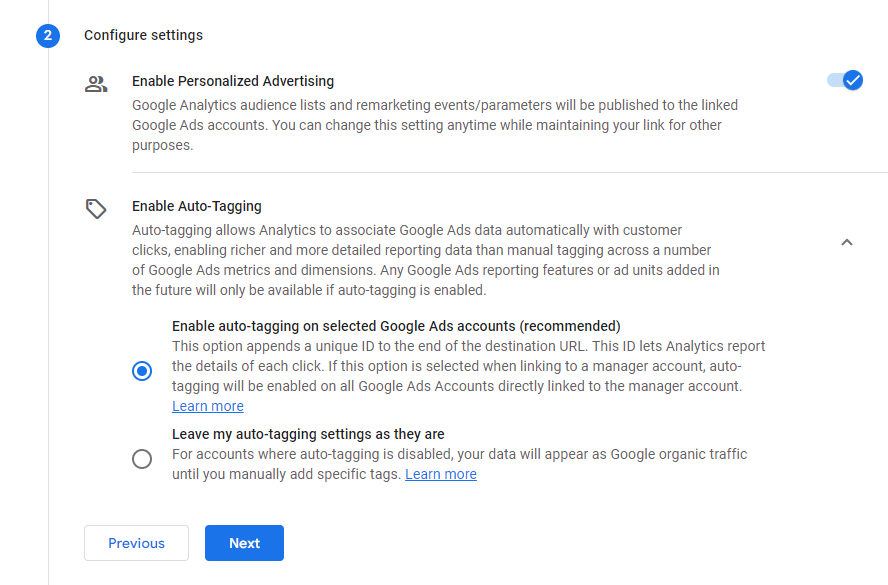Click the Enable Auto-Tagging heading
Image resolution: width=888 pixels, height=585 pixels.
click(197, 206)
